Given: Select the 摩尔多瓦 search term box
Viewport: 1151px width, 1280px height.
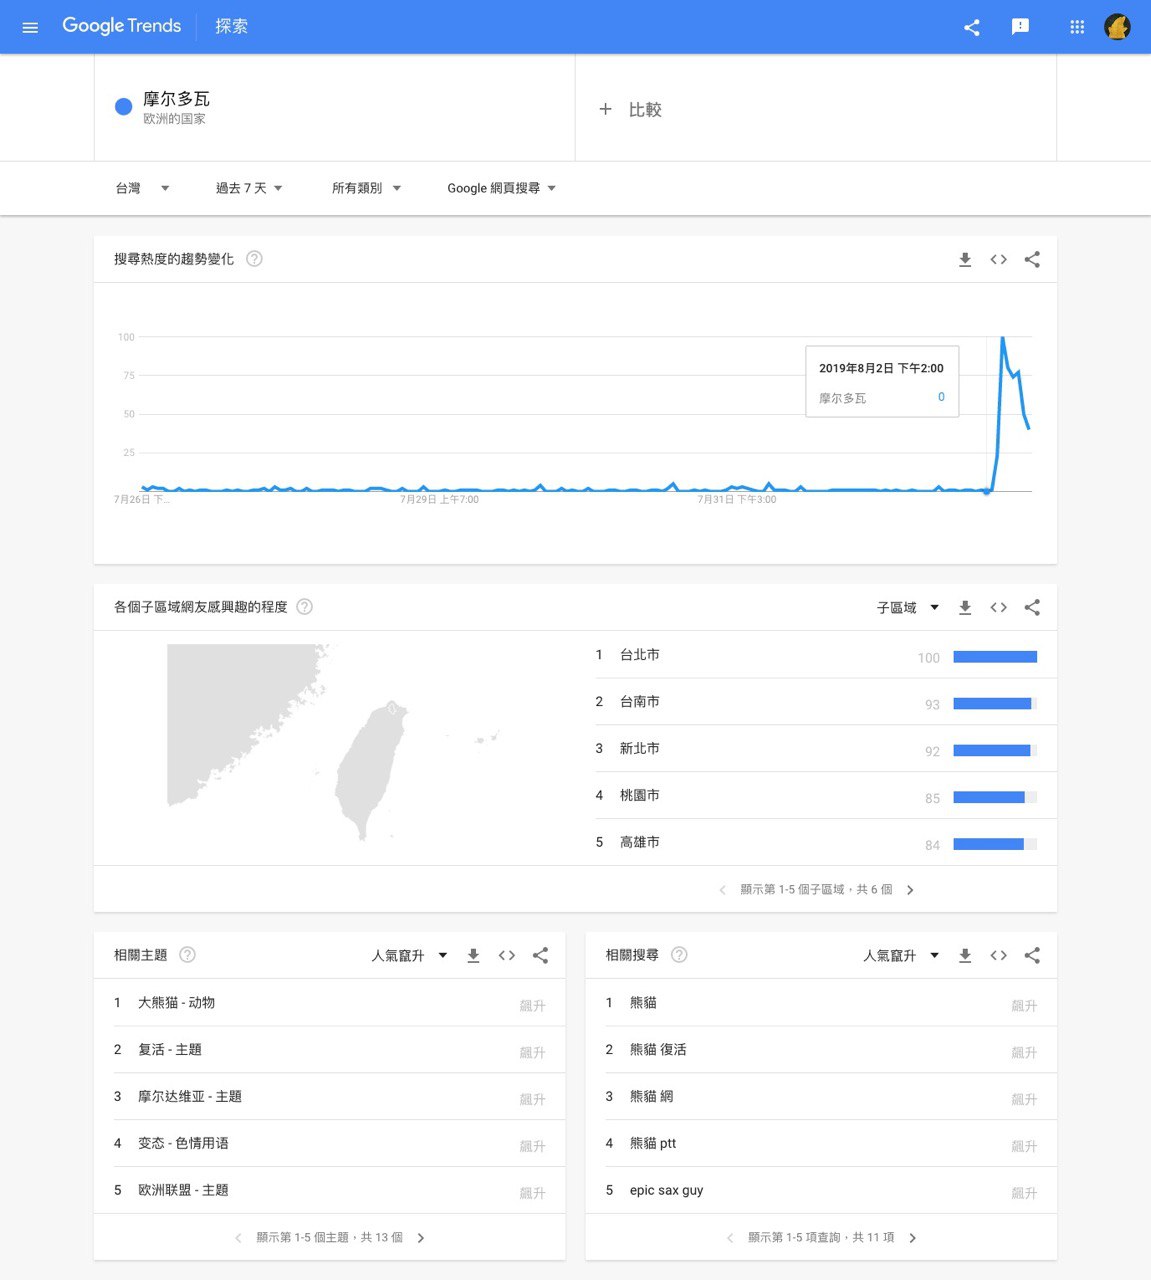Looking at the screenshot, I should [x=335, y=107].
